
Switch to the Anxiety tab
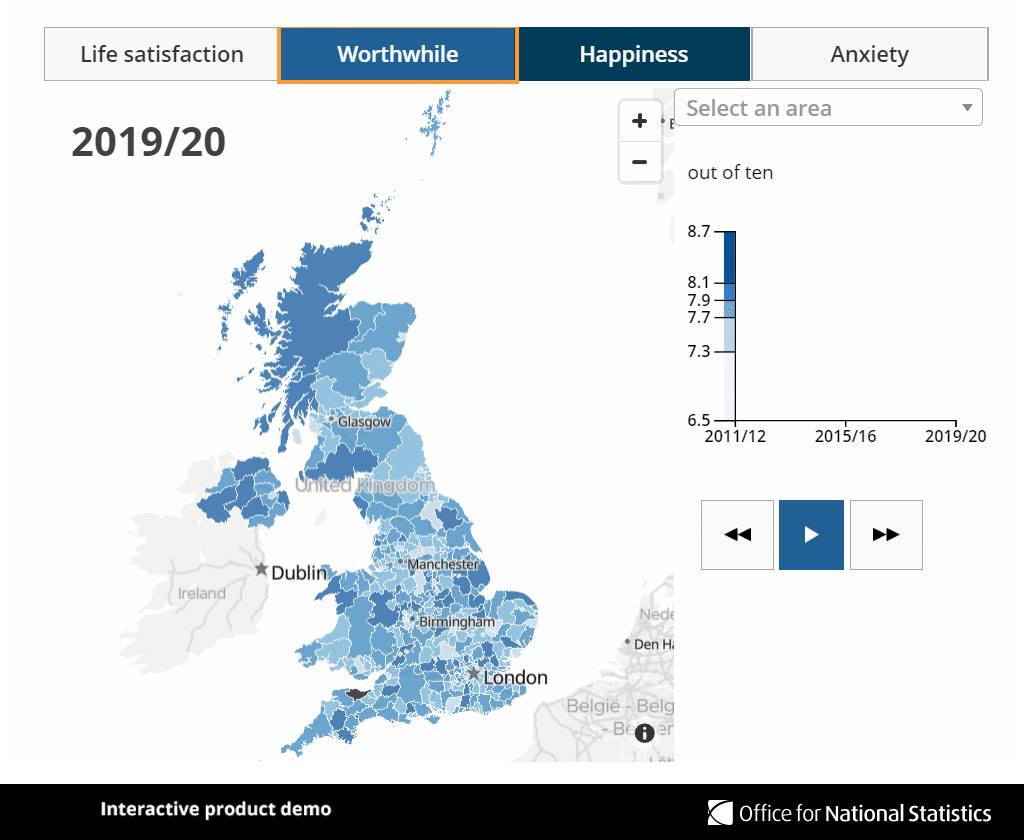[x=869, y=54]
